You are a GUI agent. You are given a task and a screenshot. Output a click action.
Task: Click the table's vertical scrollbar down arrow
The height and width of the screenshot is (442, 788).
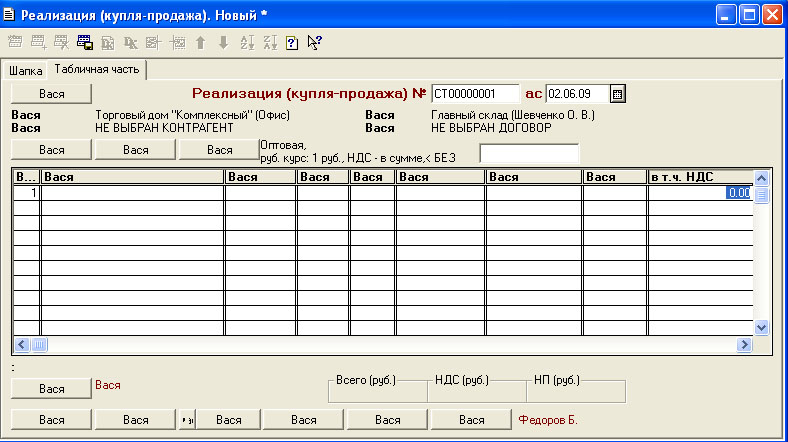pyautogui.click(x=760, y=327)
